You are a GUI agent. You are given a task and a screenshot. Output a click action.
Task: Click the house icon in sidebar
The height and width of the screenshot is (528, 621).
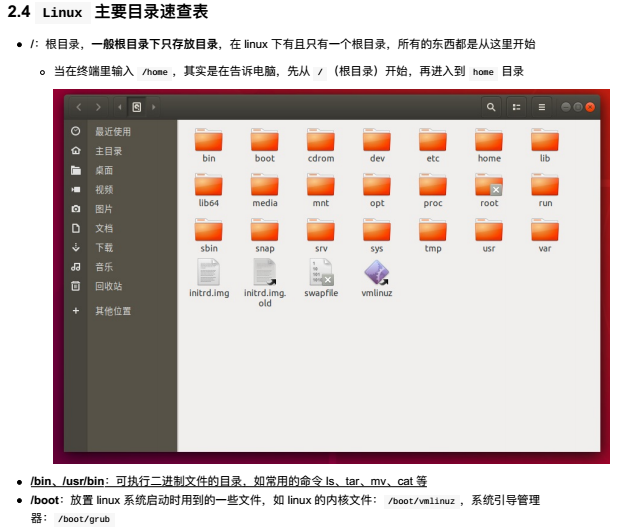[x=76, y=151]
